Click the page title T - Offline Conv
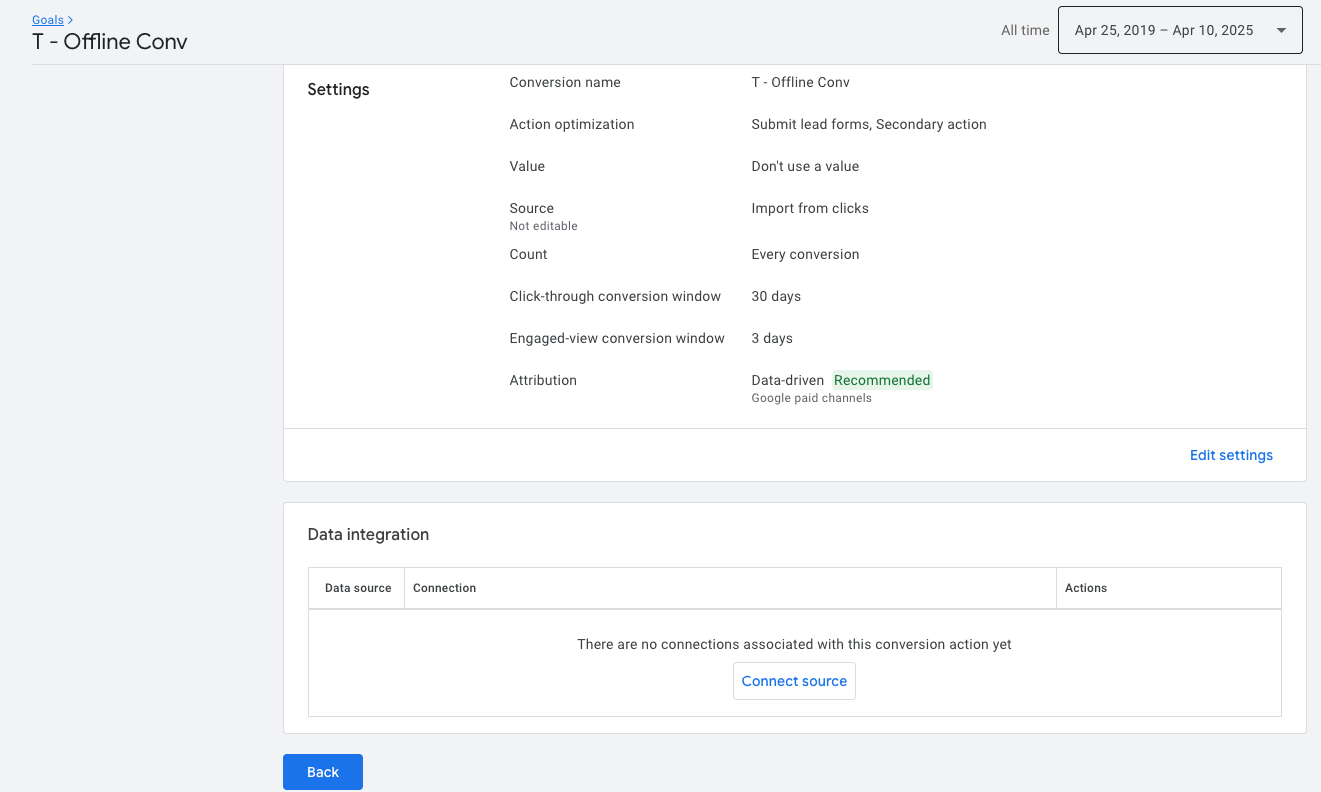The width and height of the screenshot is (1321, 792). tap(110, 42)
